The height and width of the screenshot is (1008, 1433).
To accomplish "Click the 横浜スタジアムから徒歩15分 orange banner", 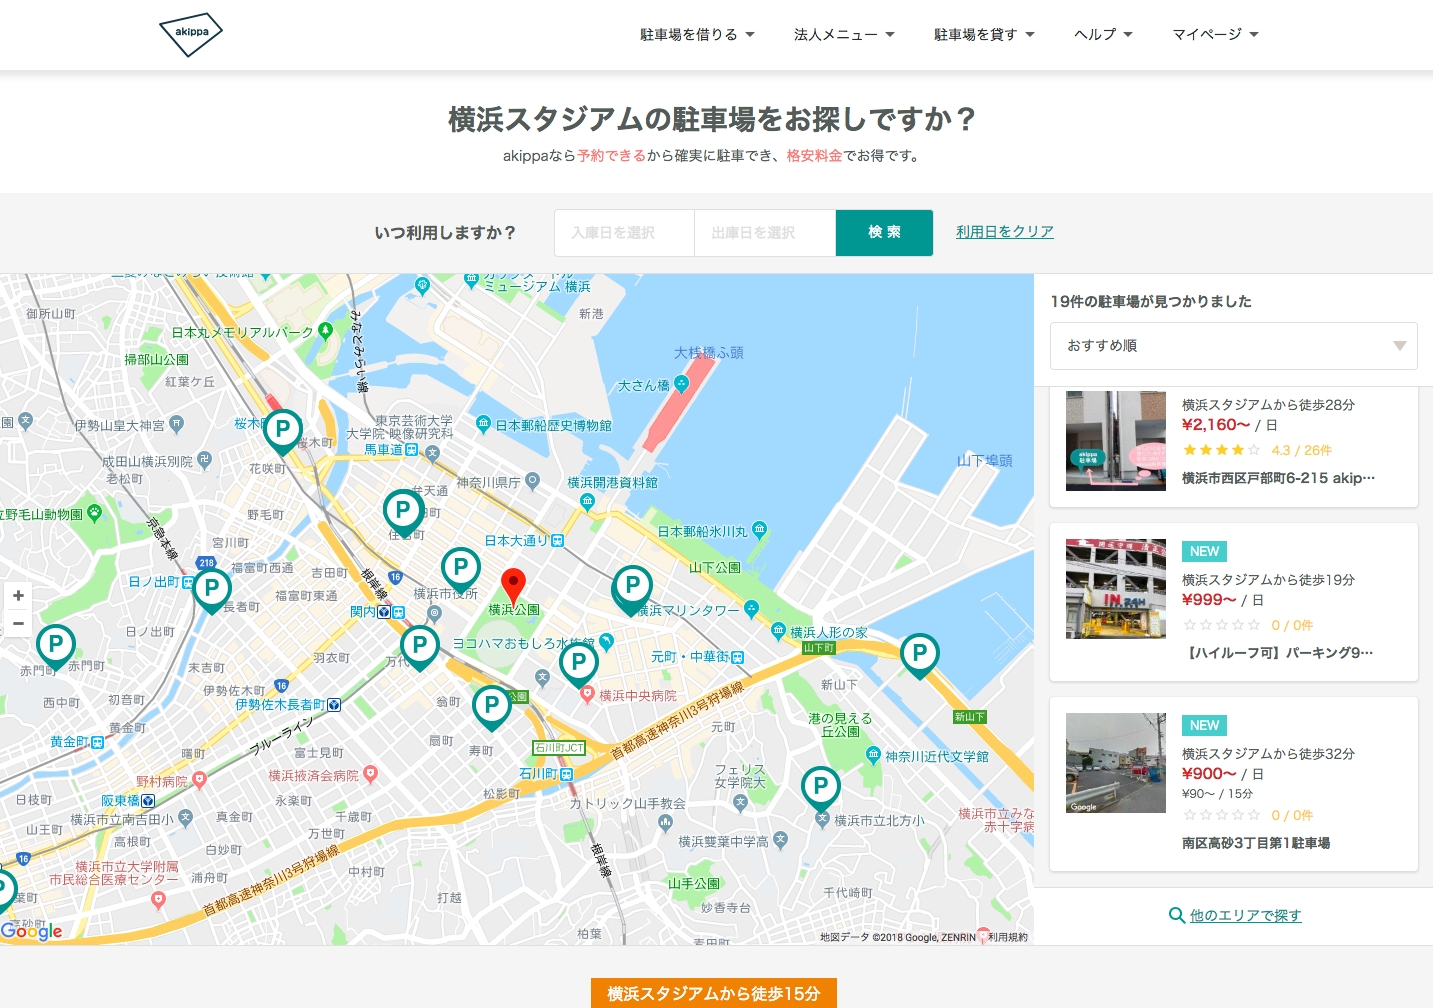I will coord(714,993).
